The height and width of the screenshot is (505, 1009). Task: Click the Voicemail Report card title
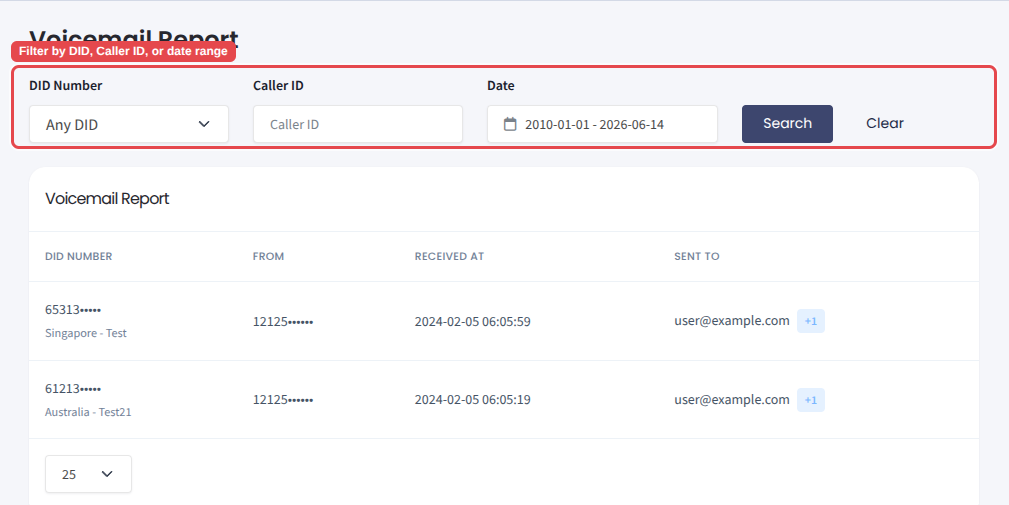point(107,199)
